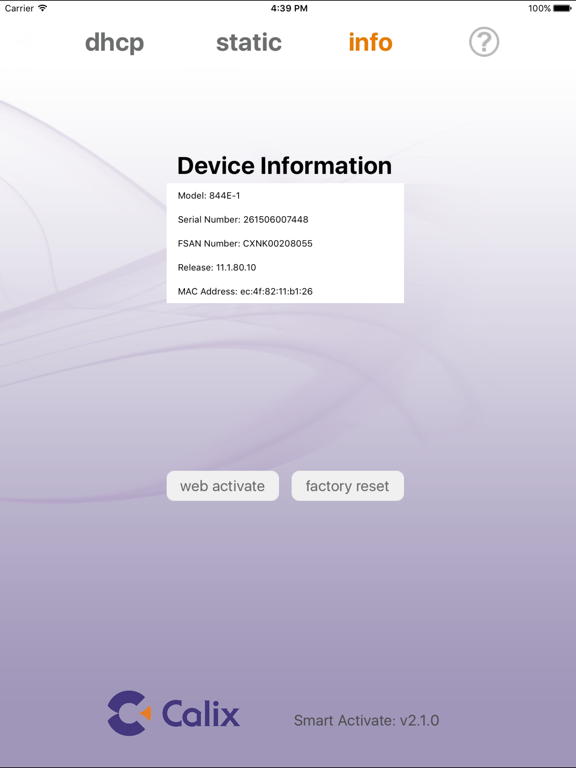
Task: Select the Model: 844E-1 line
Action: click(209, 195)
